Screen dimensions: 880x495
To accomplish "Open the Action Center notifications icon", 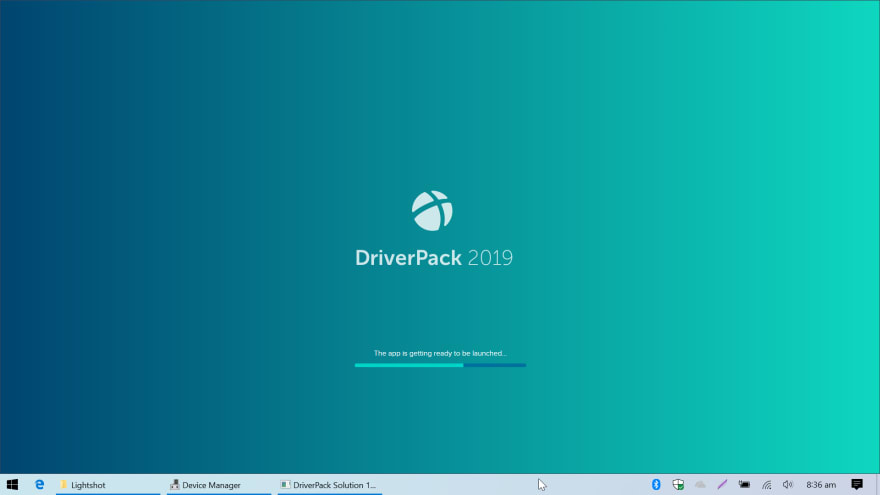I will point(856,484).
